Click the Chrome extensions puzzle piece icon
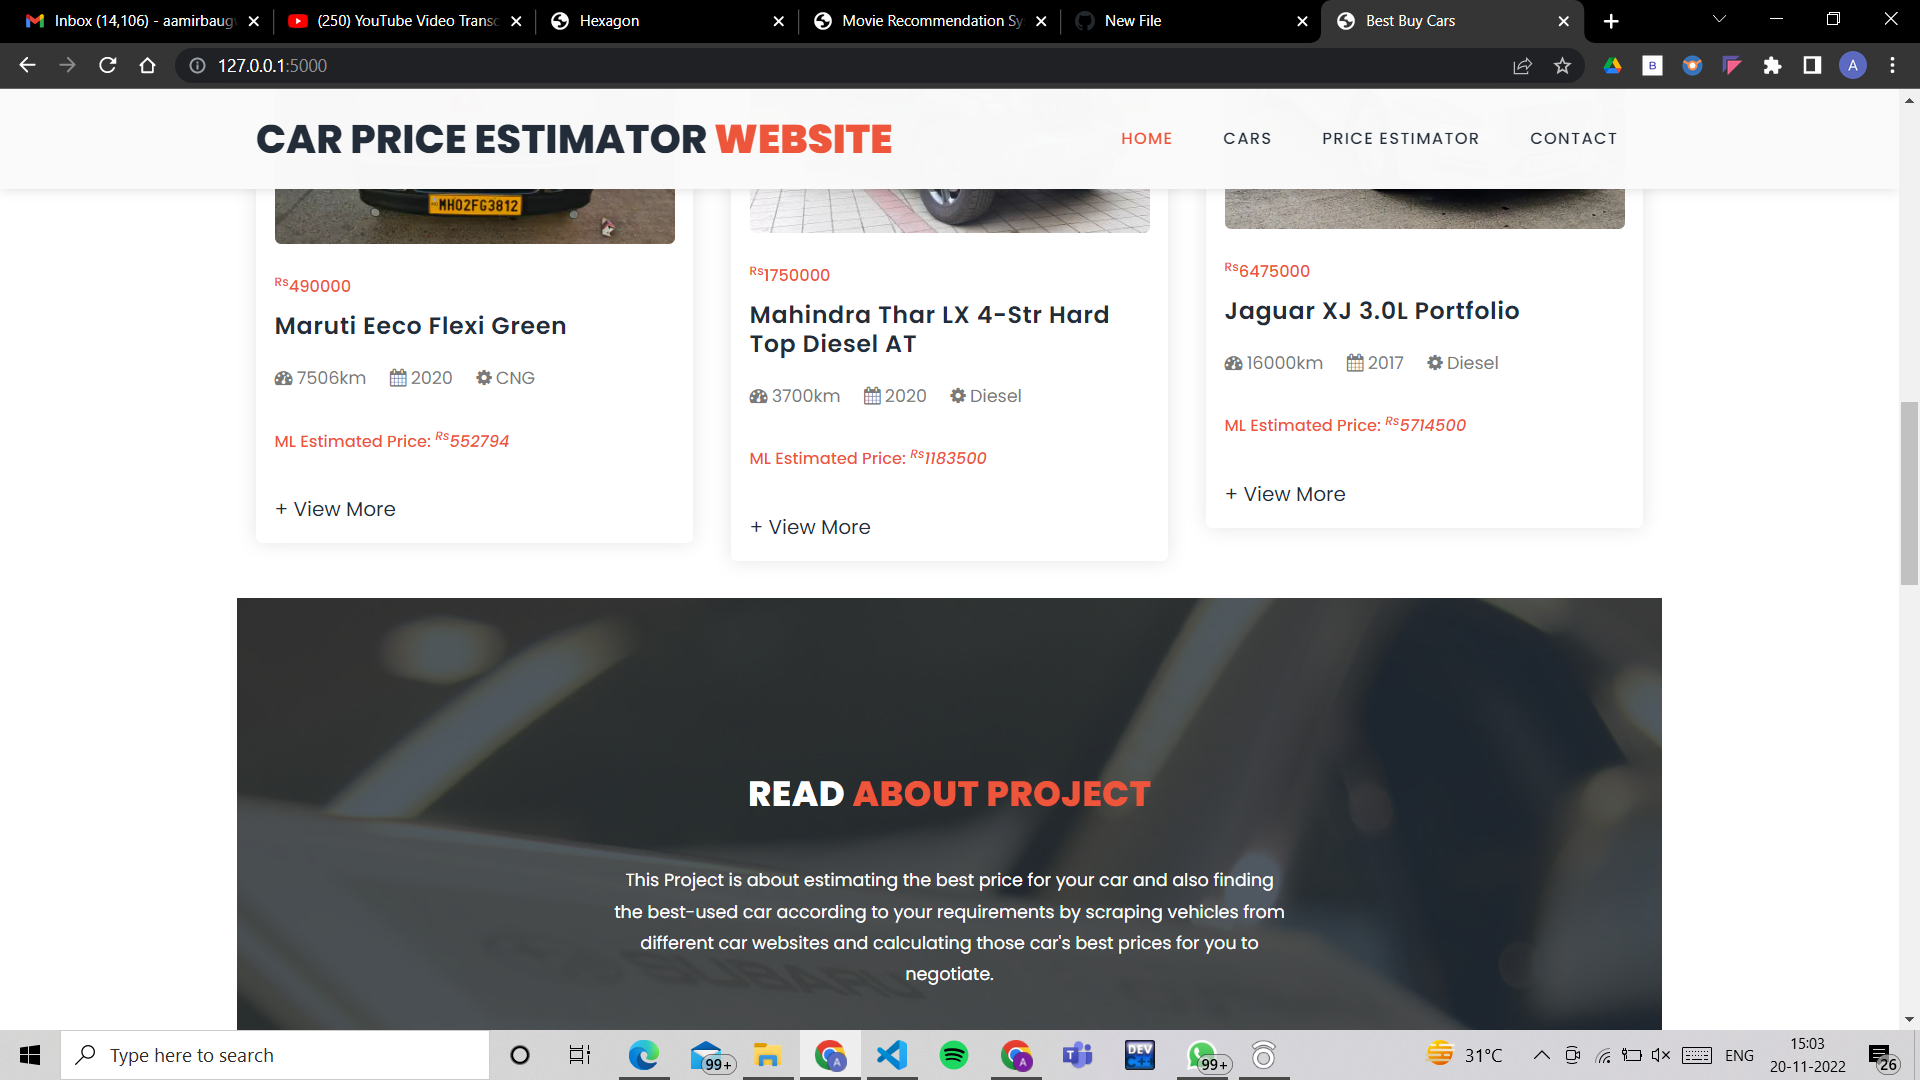Viewport: 1920px width, 1080px height. (1772, 66)
